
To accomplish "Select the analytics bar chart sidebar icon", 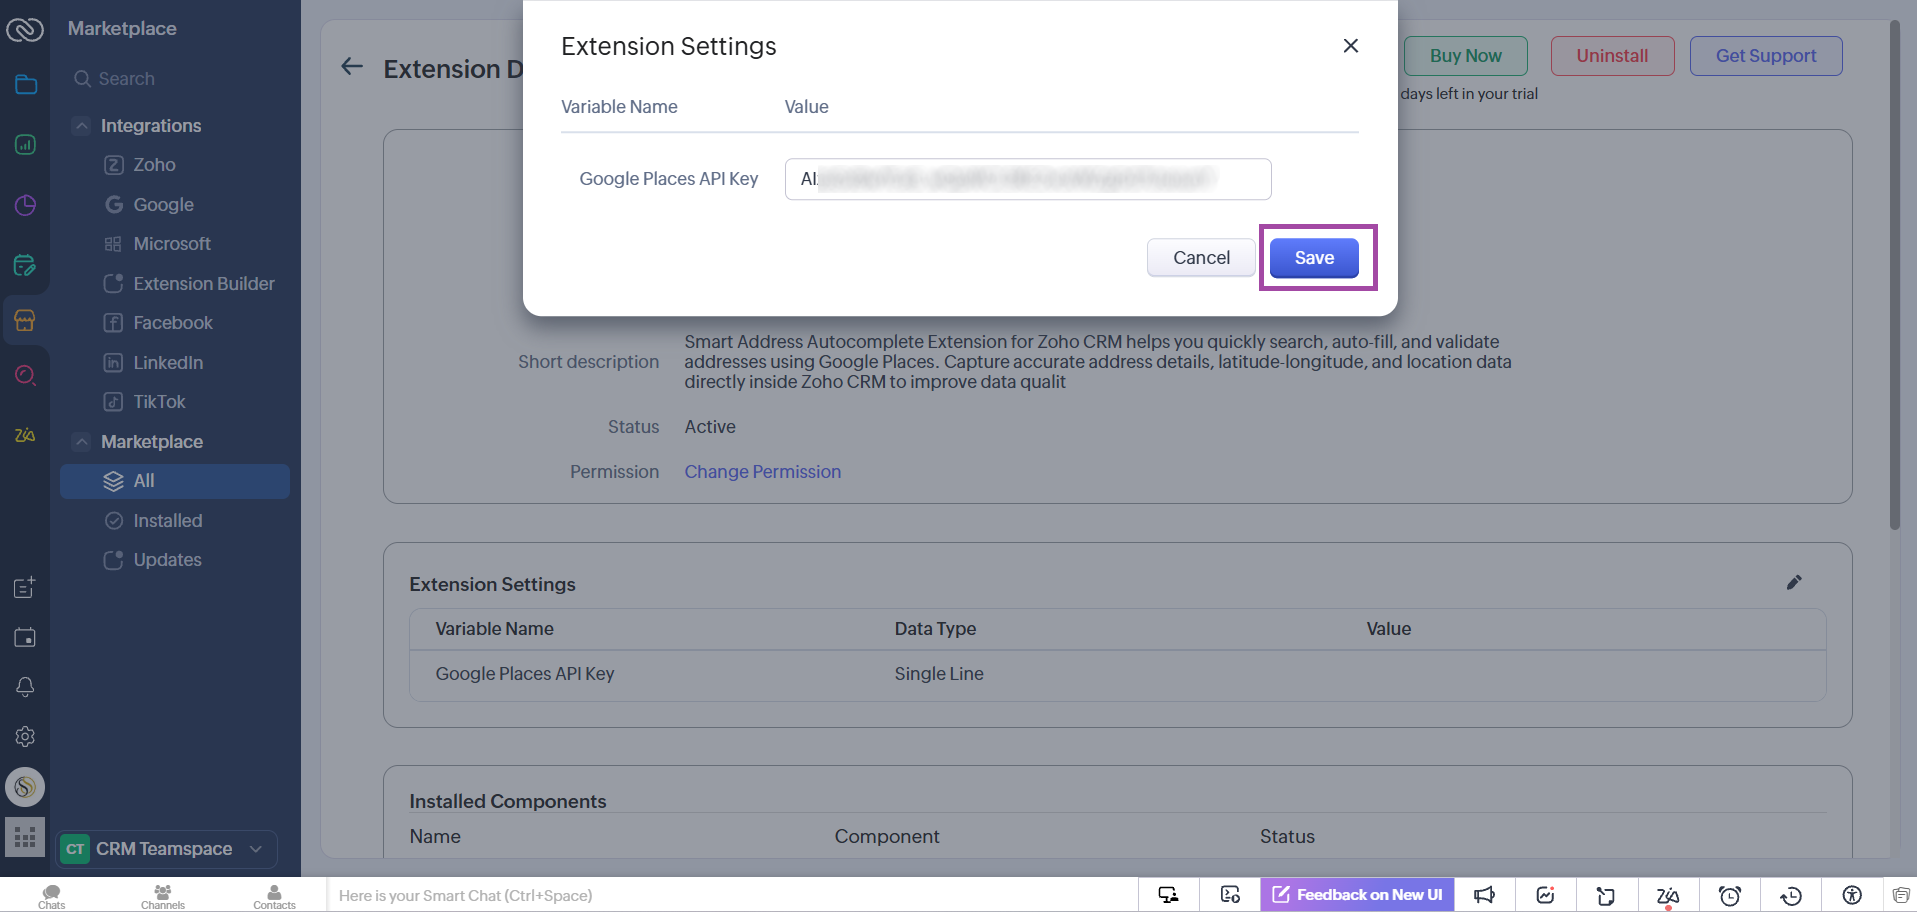I will (25, 145).
